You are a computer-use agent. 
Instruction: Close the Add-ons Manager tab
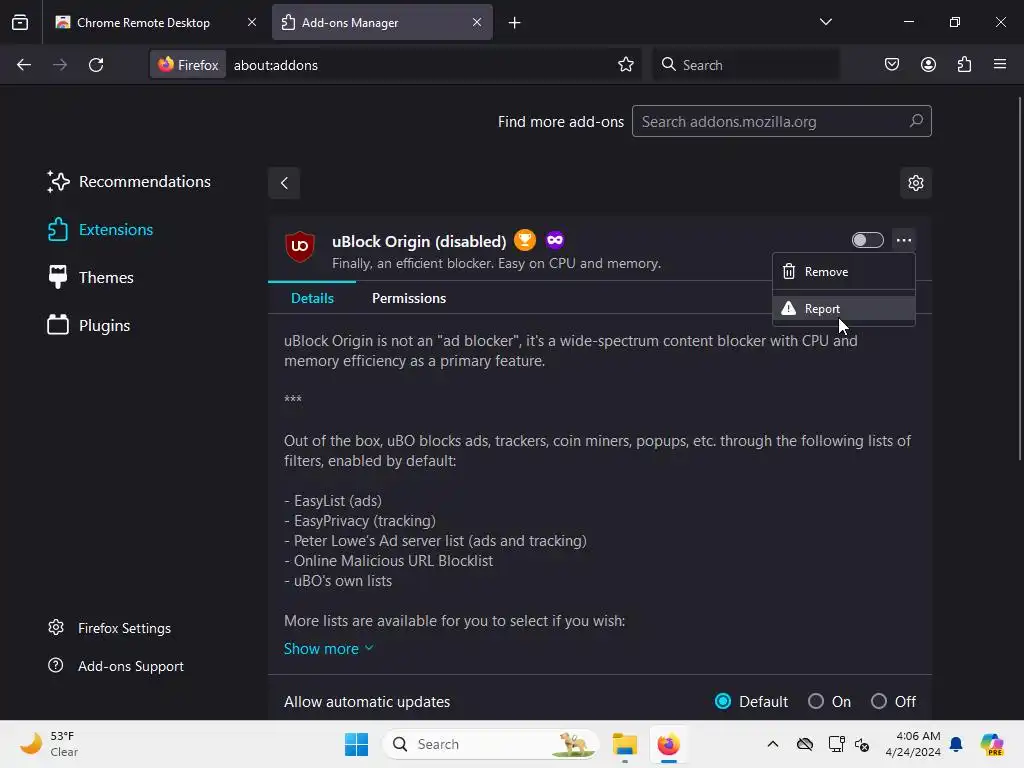[x=477, y=22]
